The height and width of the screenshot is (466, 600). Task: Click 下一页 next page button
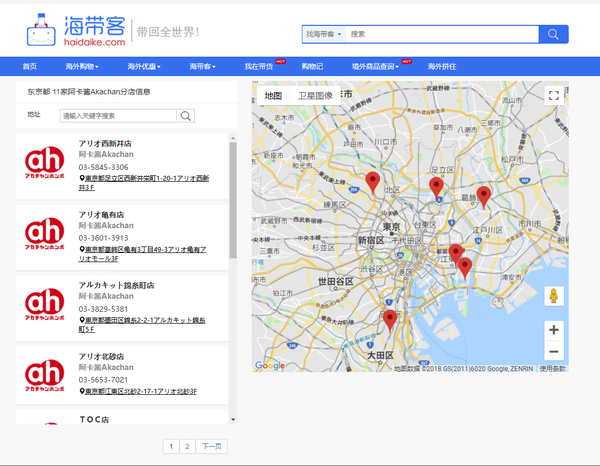pos(212,446)
